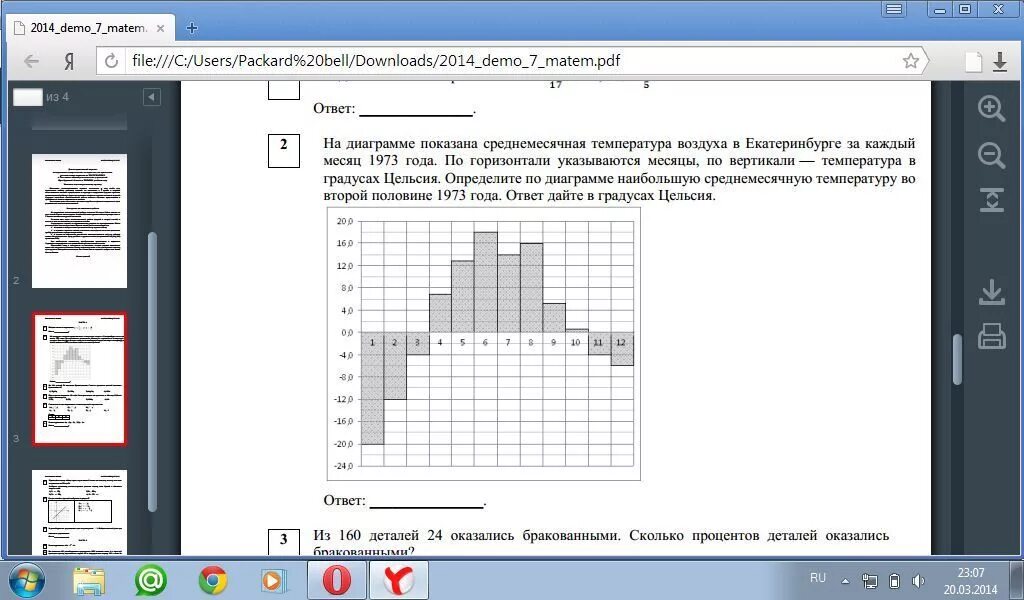
Task: Click the thumbnail panel scrollbar
Action: pos(153,372)
